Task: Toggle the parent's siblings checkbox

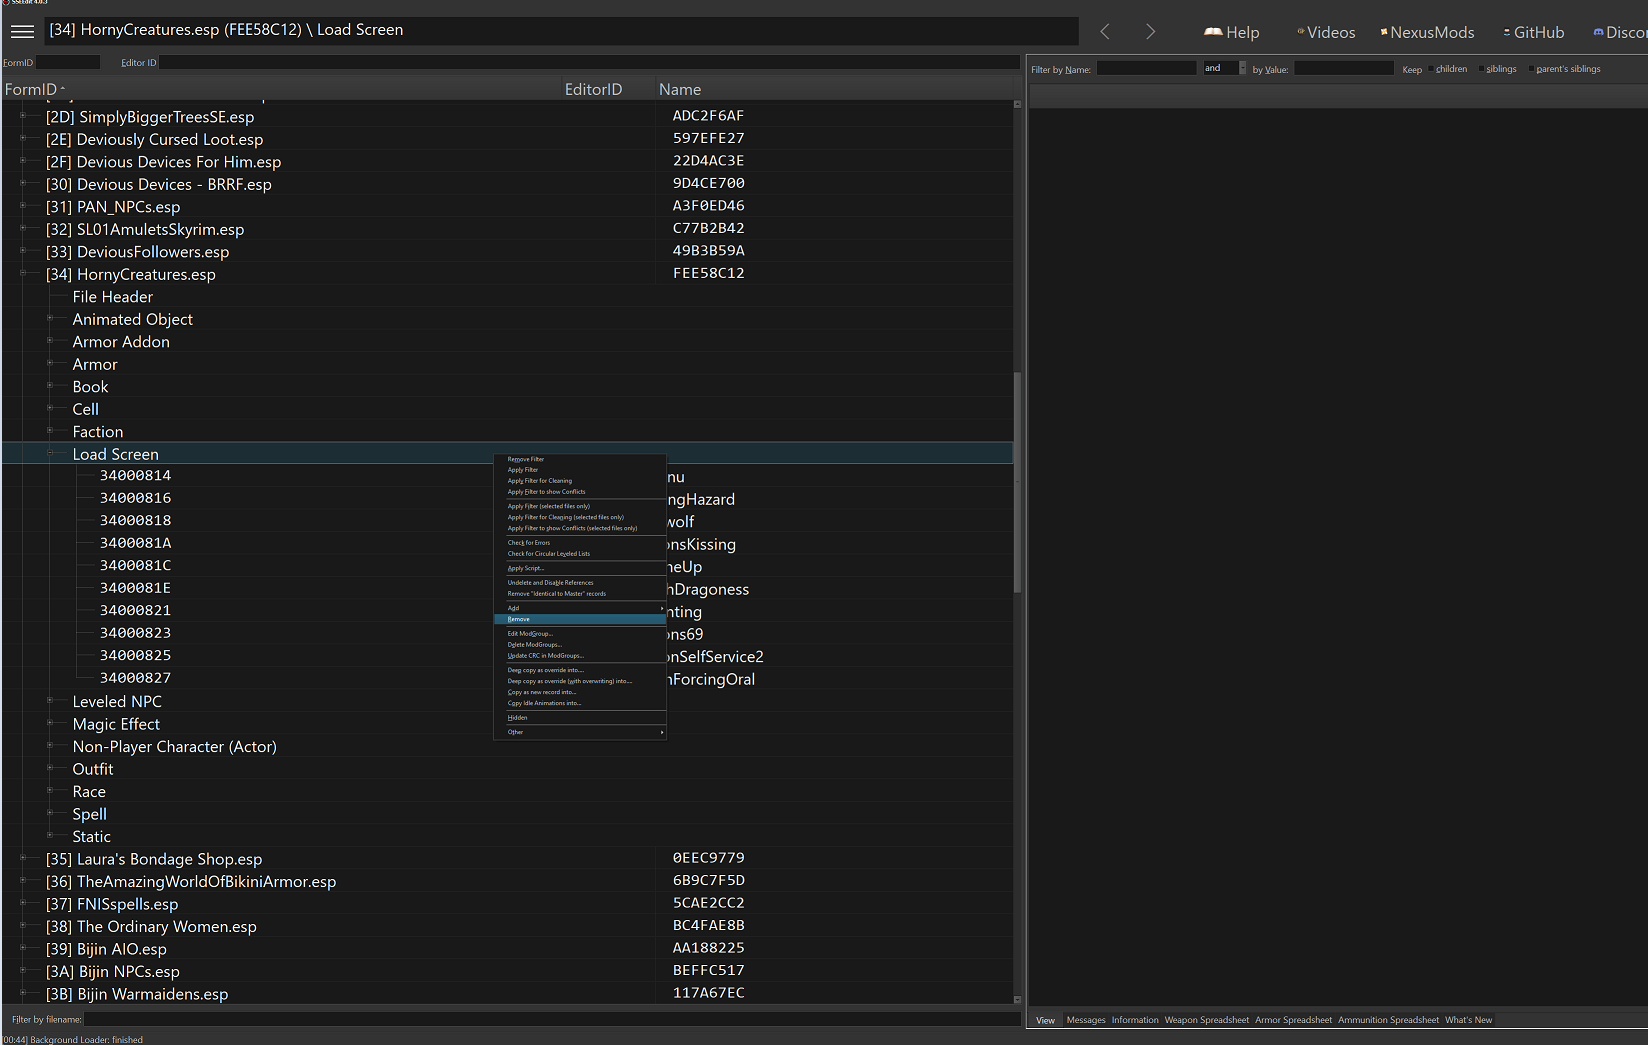Action: point(1531,69)
